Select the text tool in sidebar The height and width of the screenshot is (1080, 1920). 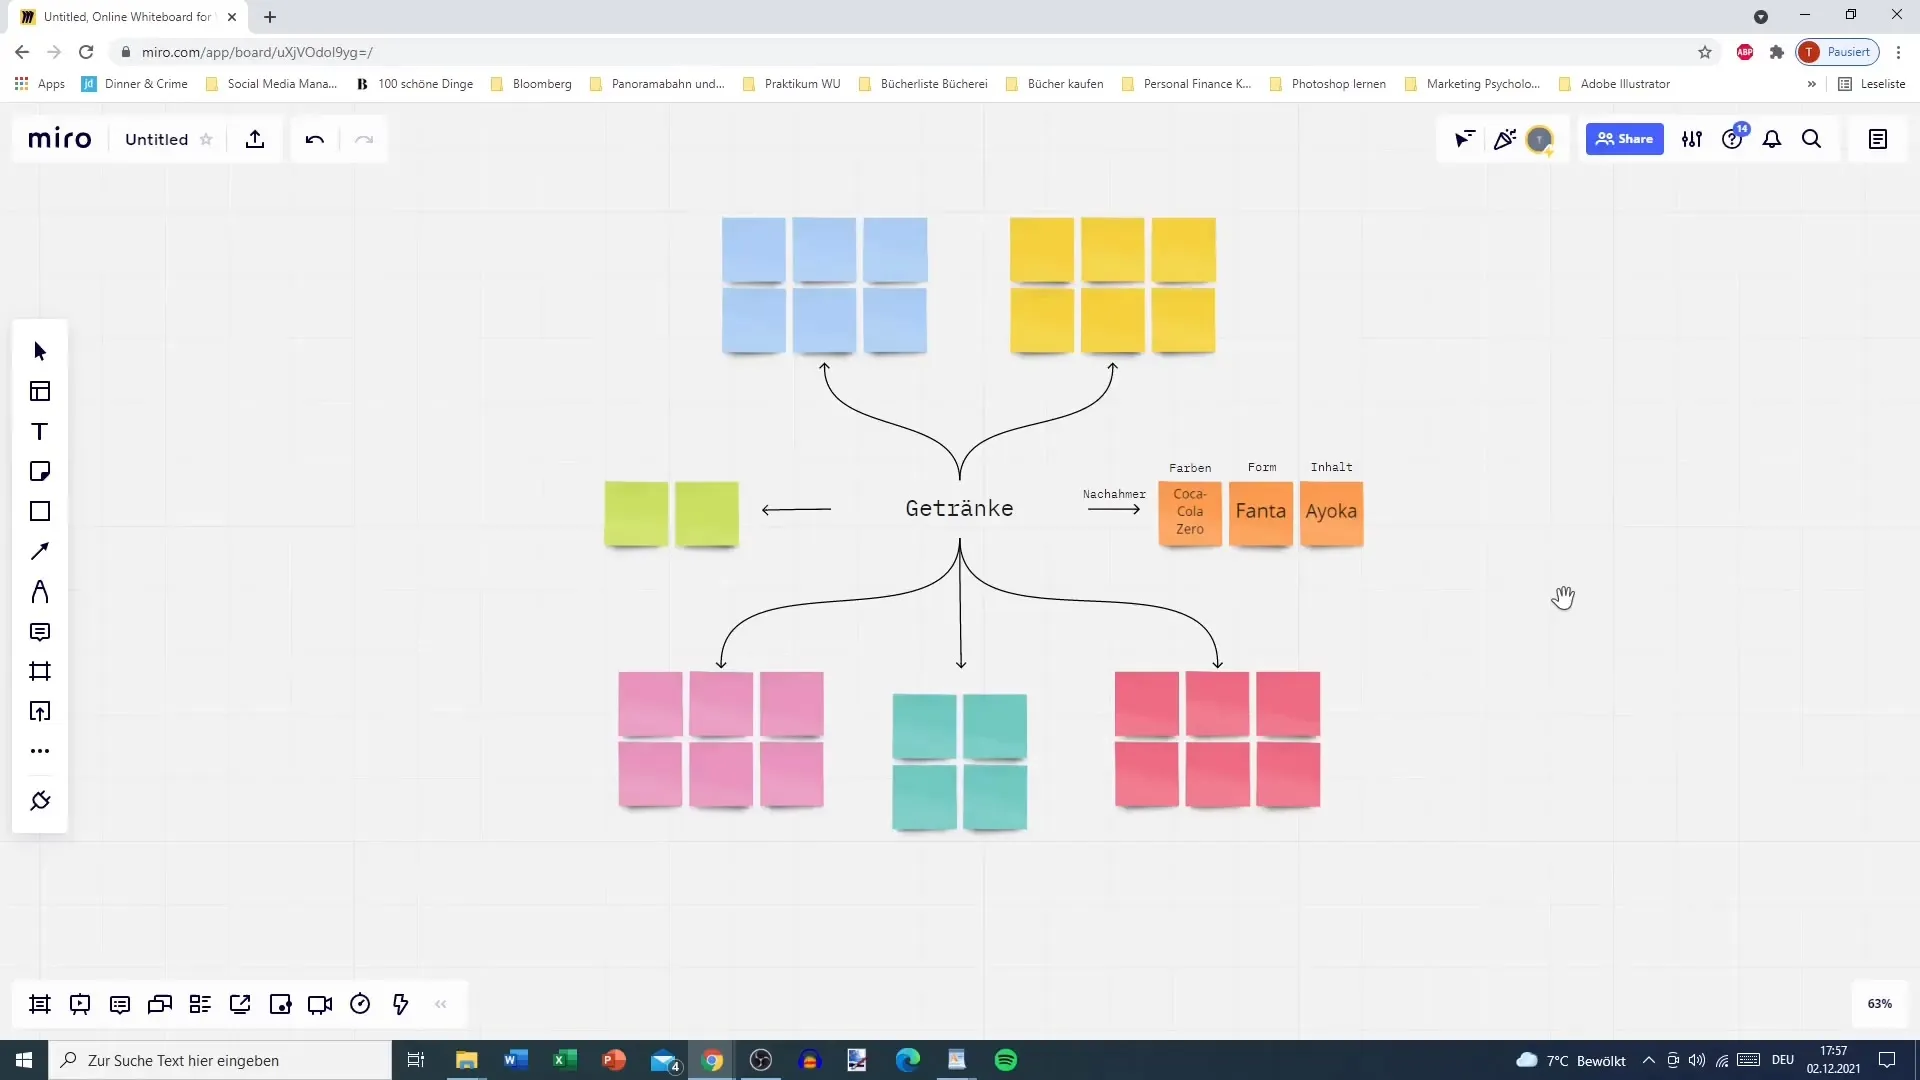[40, 431]
